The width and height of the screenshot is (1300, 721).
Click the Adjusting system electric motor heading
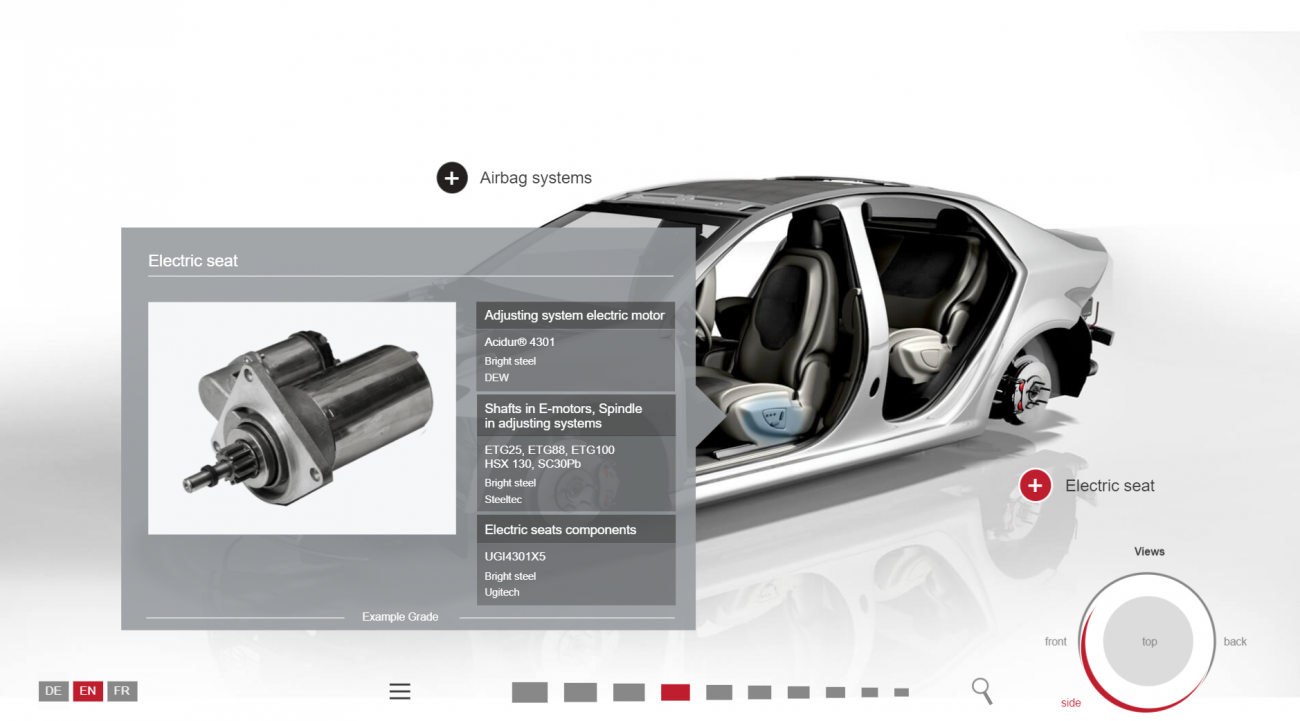pos(575,315)
